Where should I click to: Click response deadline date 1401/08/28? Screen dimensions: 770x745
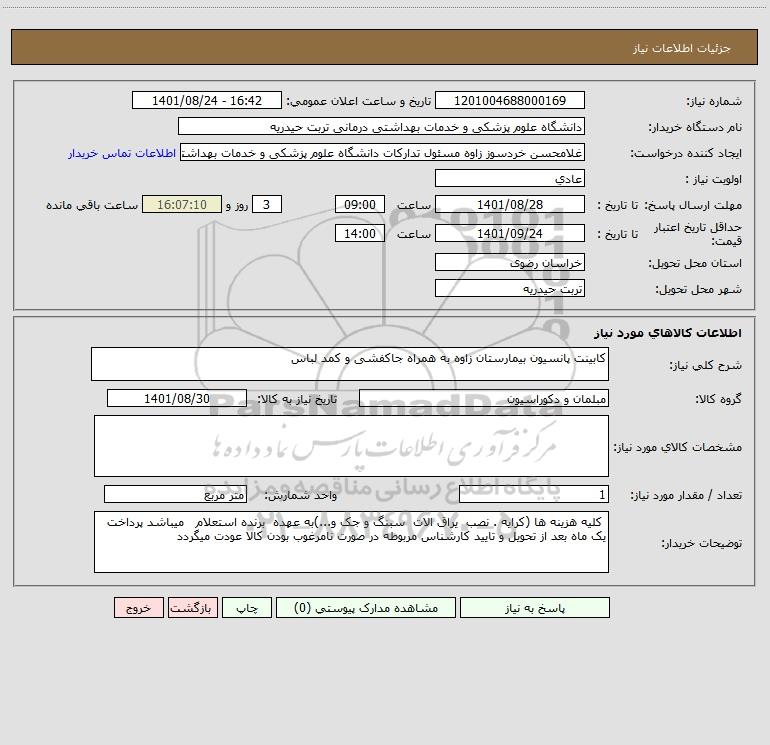[510, 204]
